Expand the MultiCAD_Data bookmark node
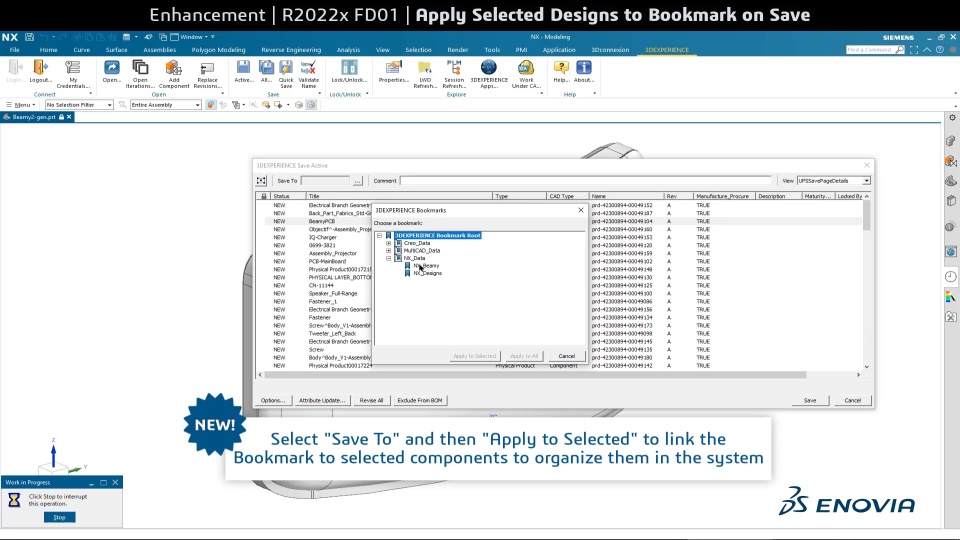The width and height of the screenshot is (960, 540). [388, 250]
